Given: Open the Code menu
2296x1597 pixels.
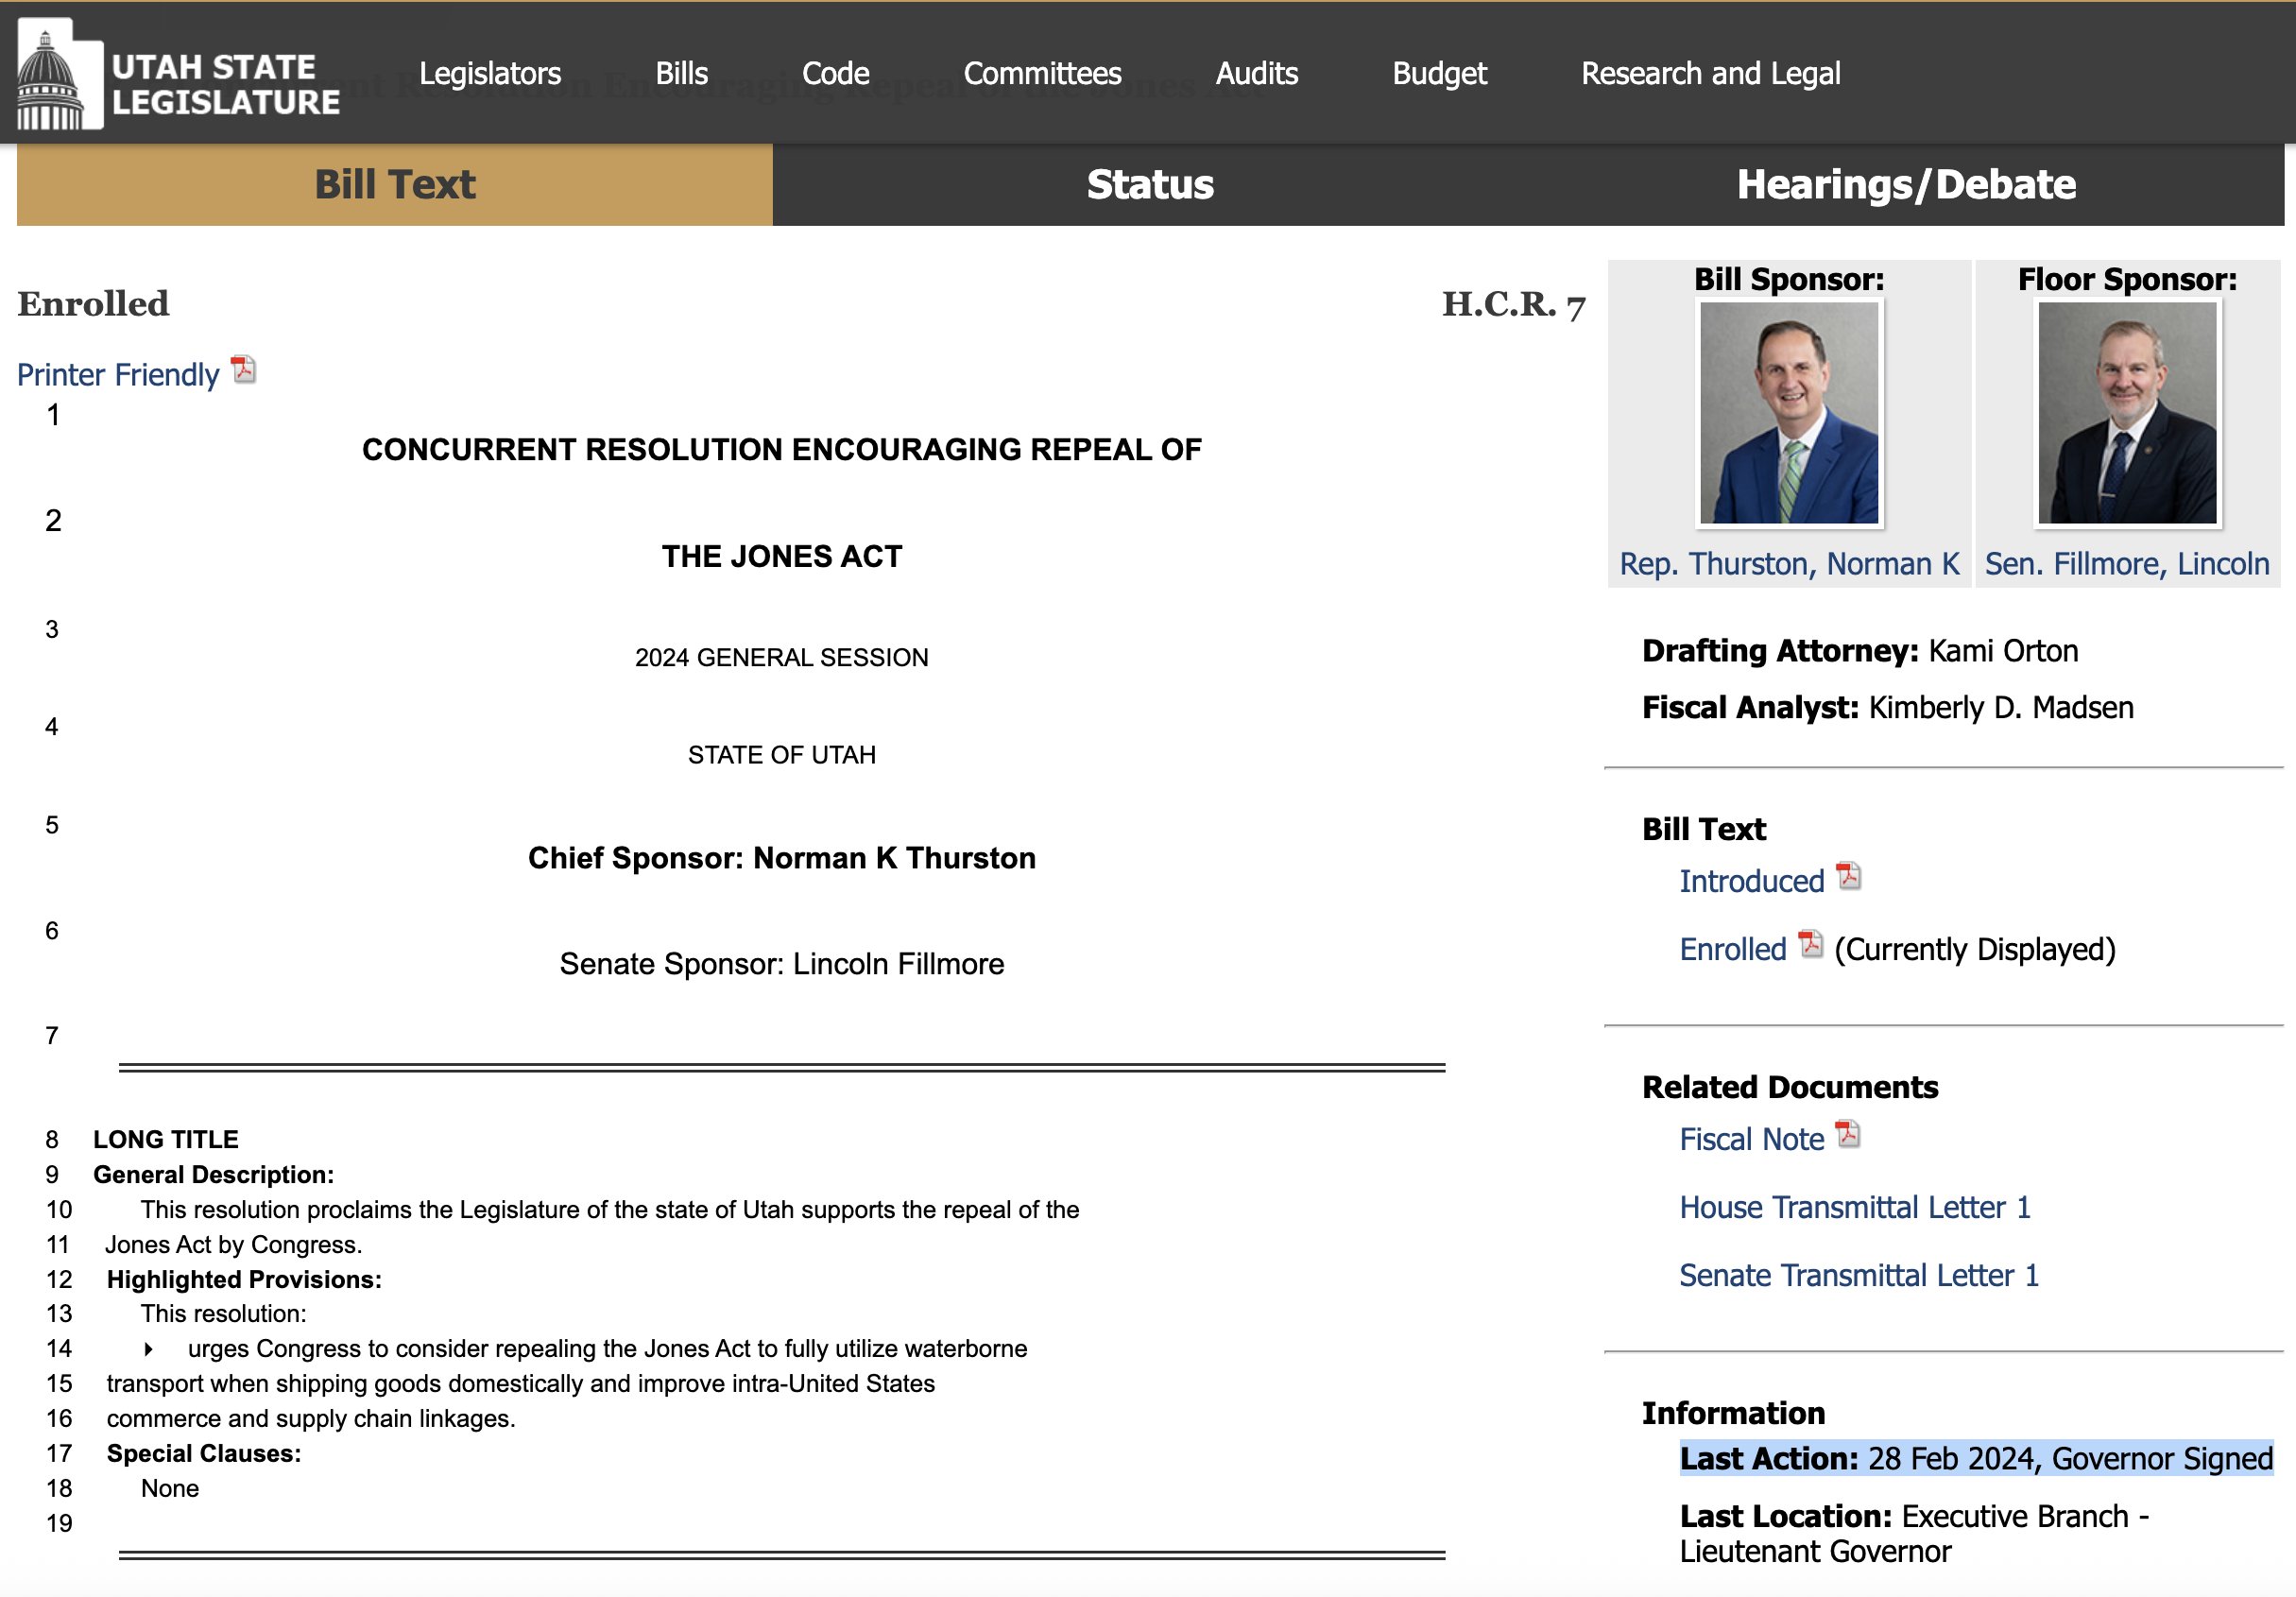Looking at the screenshot, I should point(836,73).
